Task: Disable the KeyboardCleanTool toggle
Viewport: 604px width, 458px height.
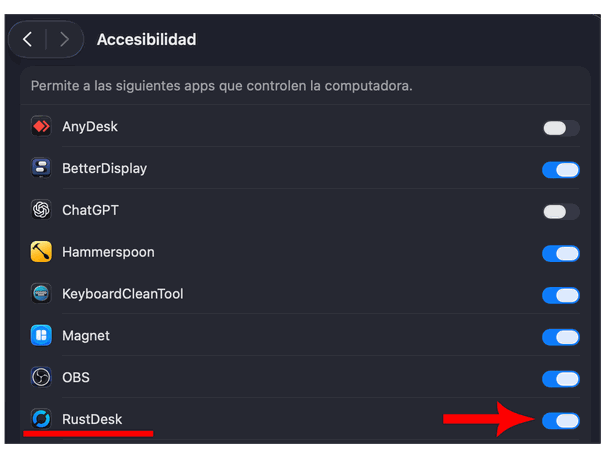Action: (x=561, y=295)
